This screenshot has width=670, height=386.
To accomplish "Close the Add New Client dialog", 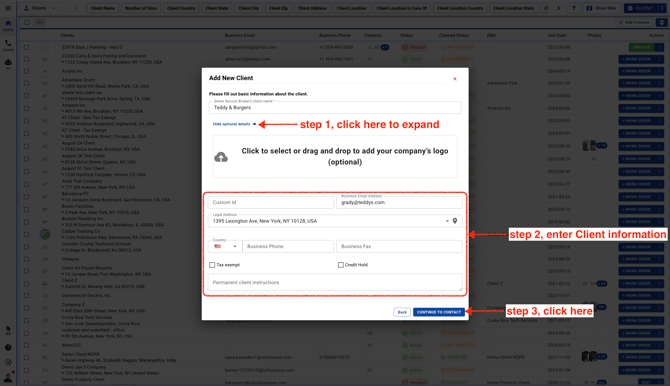I will [x=455, y=79].
